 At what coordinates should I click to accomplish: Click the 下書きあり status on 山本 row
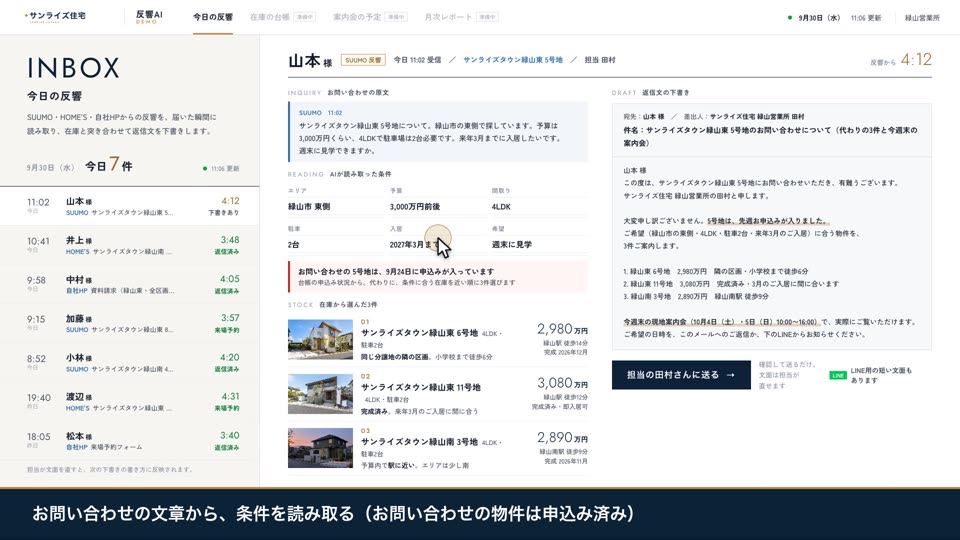pyautogui.click(x=223, y=213)
